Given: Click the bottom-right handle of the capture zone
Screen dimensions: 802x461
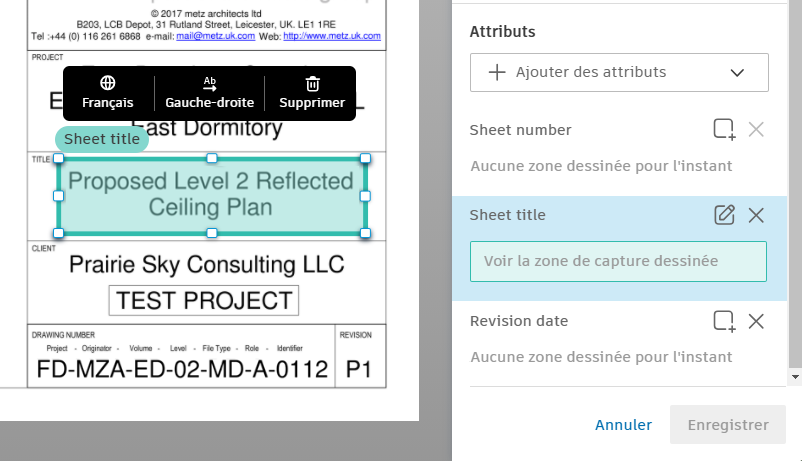Looking at the screenshot, I should coord(365,232).
